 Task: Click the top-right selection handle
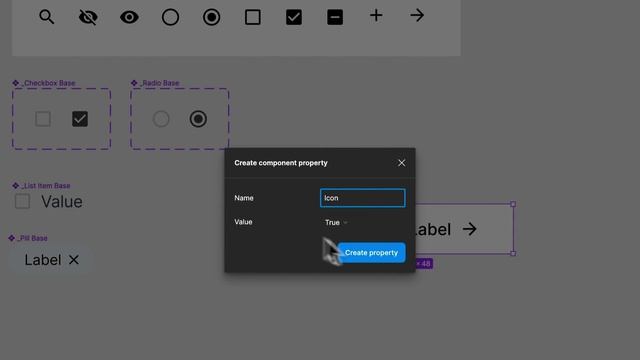[513, 204]
